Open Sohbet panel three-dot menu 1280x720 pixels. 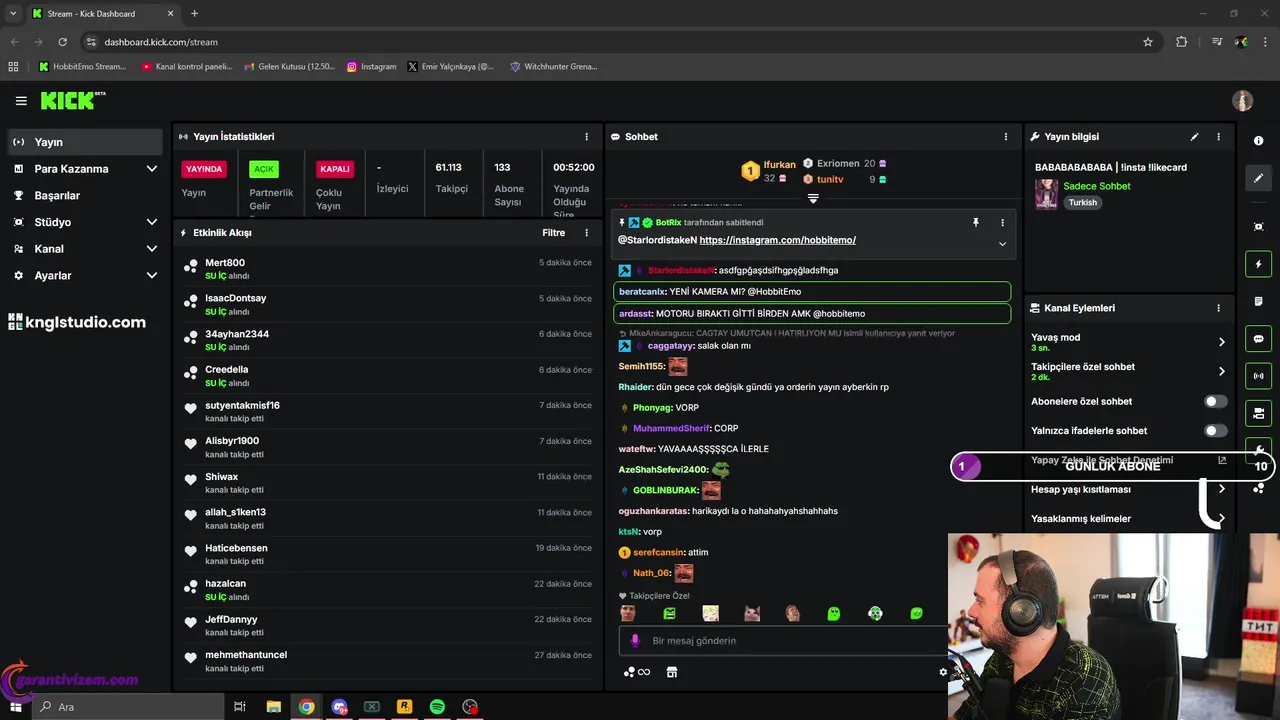tap(1006, 137)
